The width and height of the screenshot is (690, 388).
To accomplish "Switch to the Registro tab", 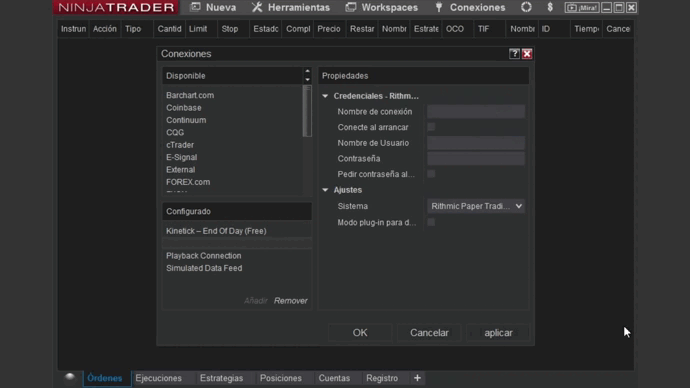I will point(382,378).
